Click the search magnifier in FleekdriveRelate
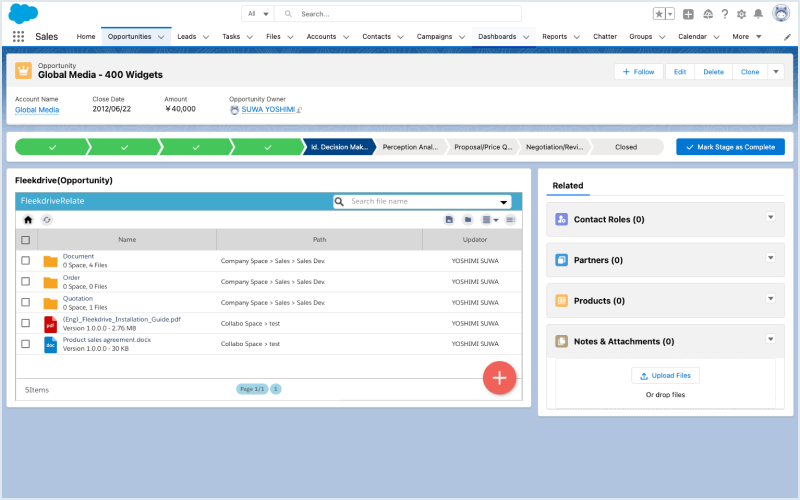Viewport: 800px width, 500px height. click(339, 202)
